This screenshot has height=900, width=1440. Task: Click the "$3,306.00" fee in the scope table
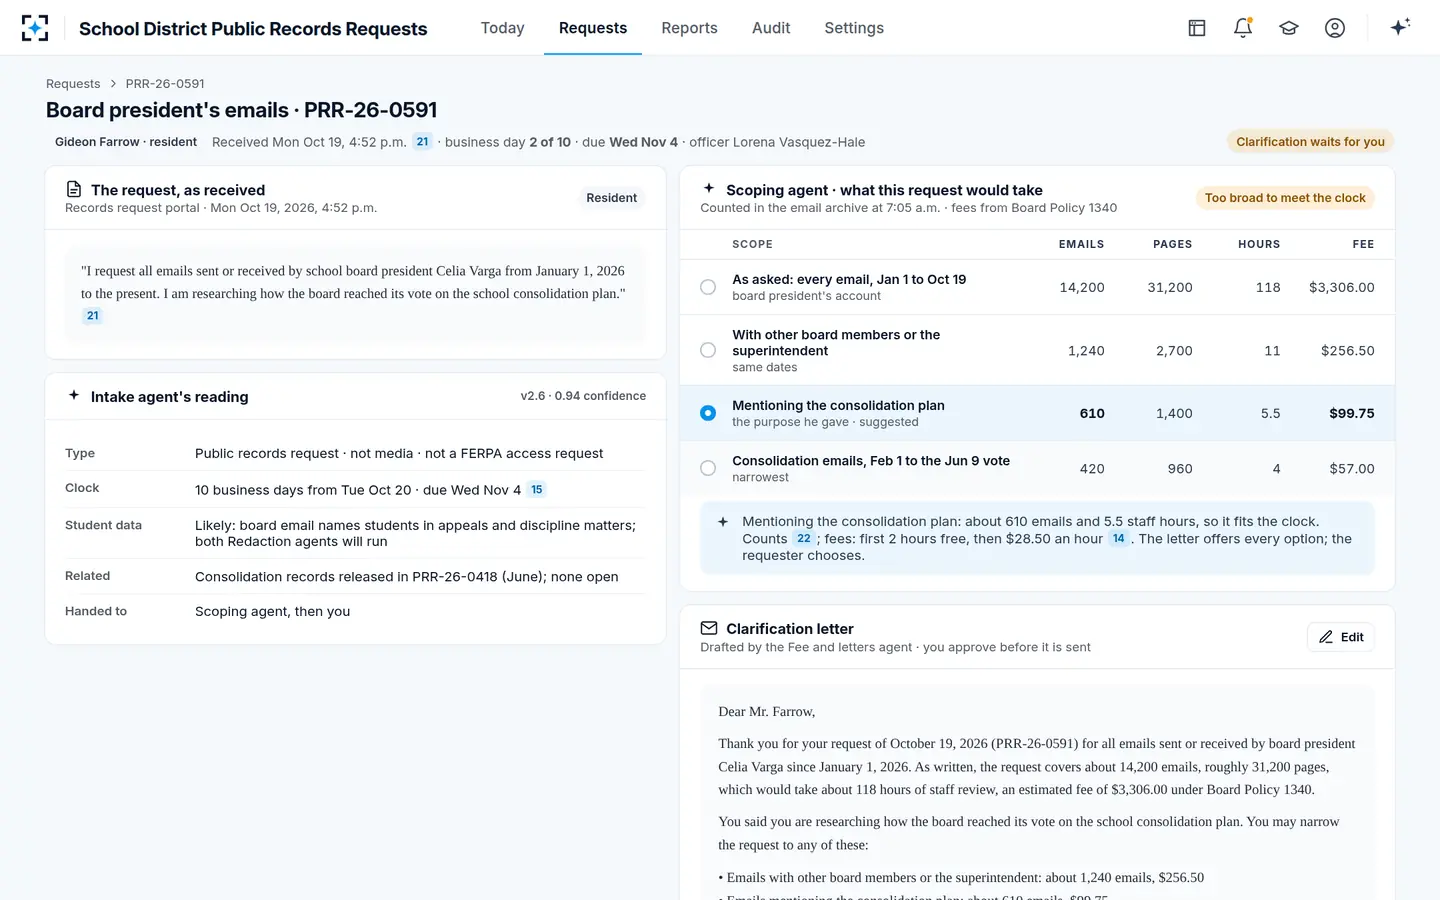(1342, 287)
